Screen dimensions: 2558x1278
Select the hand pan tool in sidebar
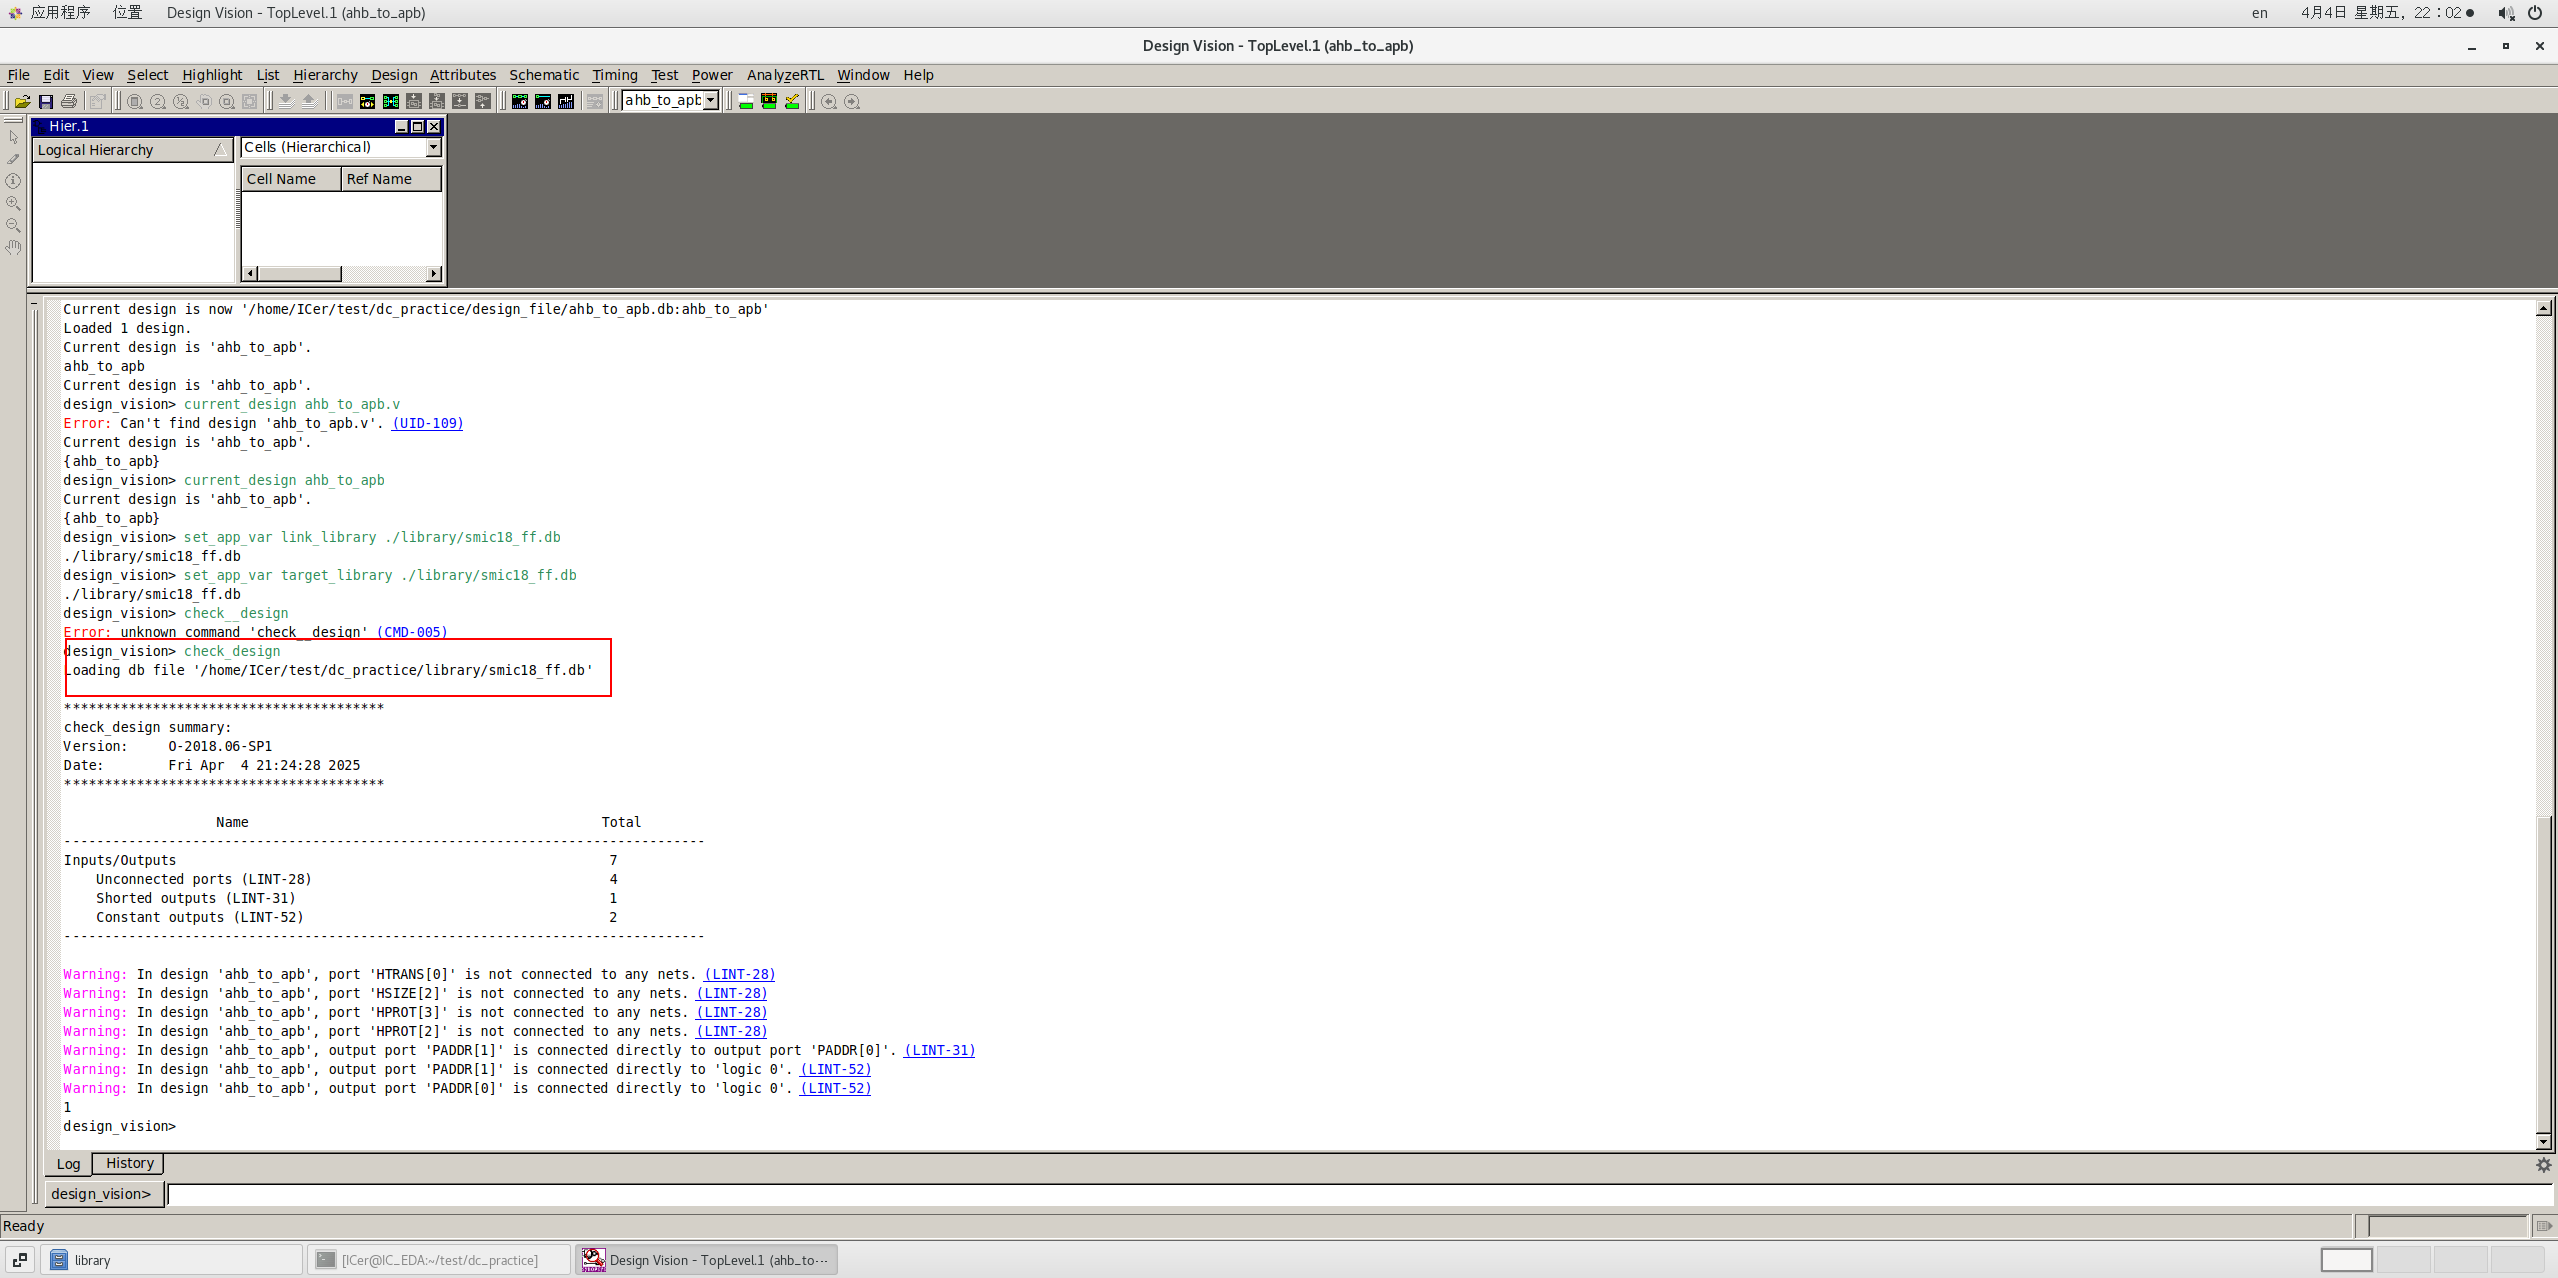(x=13, y=247)
